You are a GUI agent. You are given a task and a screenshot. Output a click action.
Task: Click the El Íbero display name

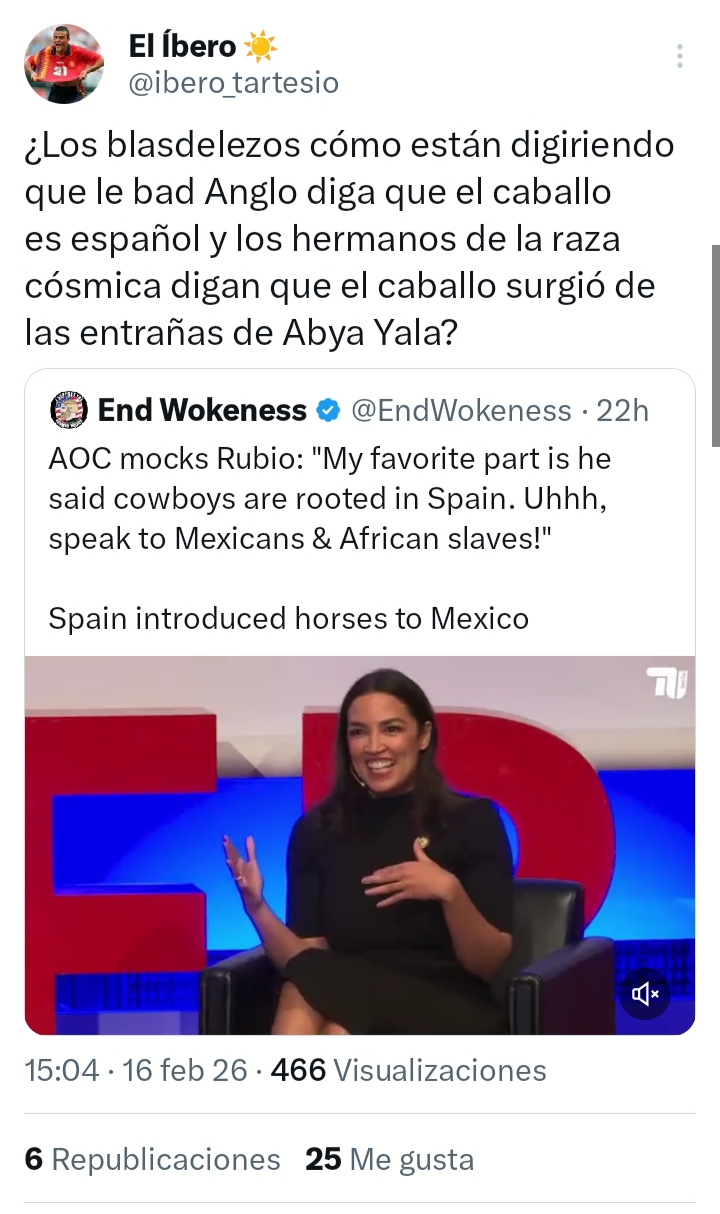point(182,46)
